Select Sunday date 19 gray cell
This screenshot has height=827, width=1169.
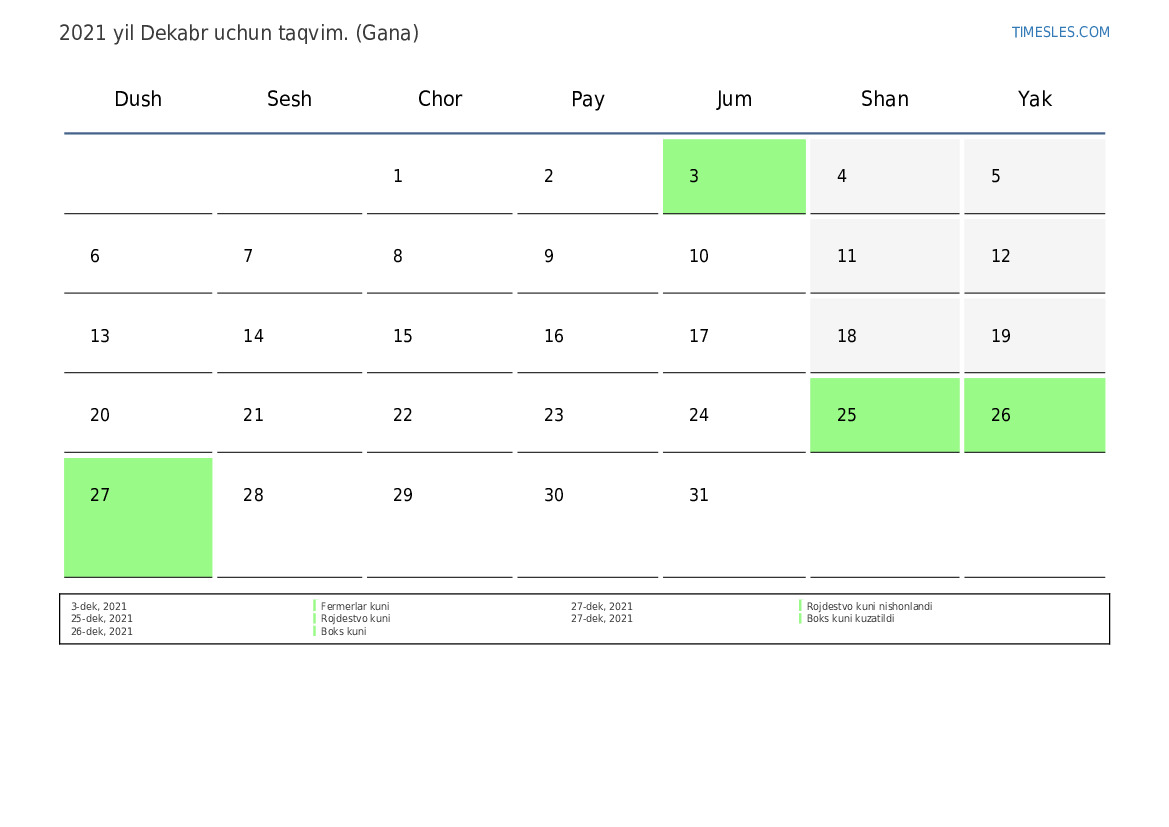[1034, 336]
